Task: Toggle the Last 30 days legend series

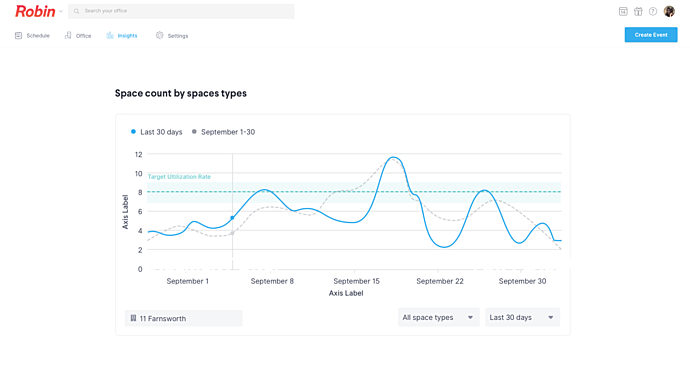Action: click(x=157, y=132)
